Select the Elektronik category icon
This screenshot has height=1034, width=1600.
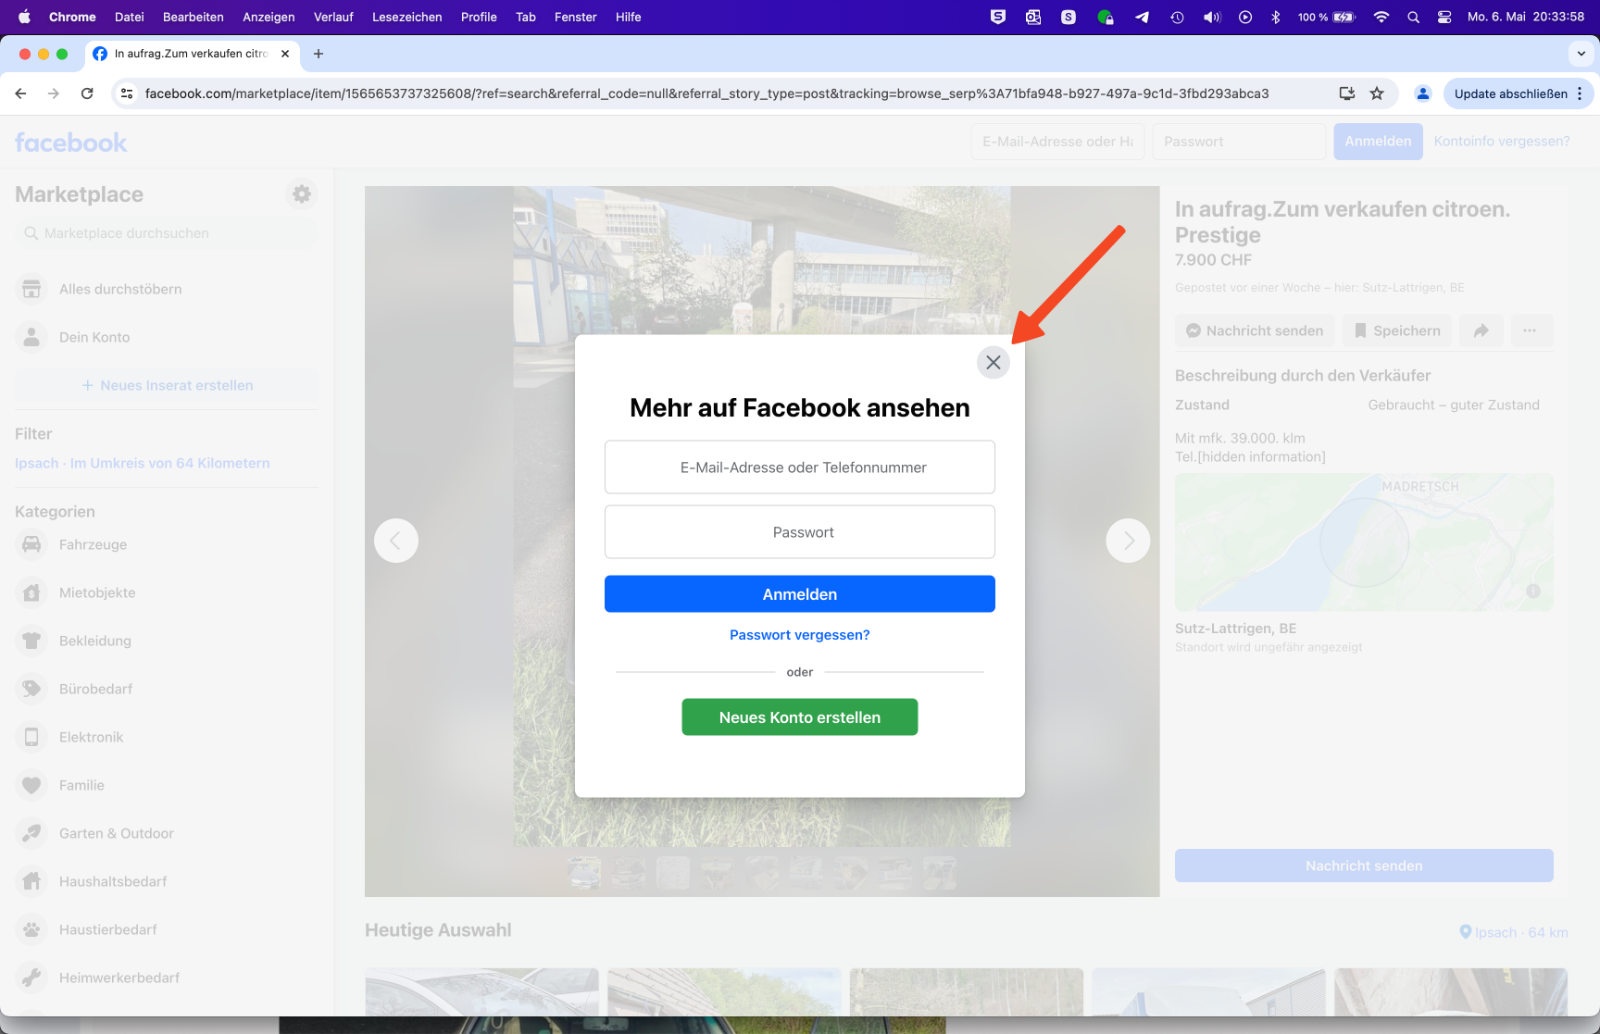(x=32, y=737)
